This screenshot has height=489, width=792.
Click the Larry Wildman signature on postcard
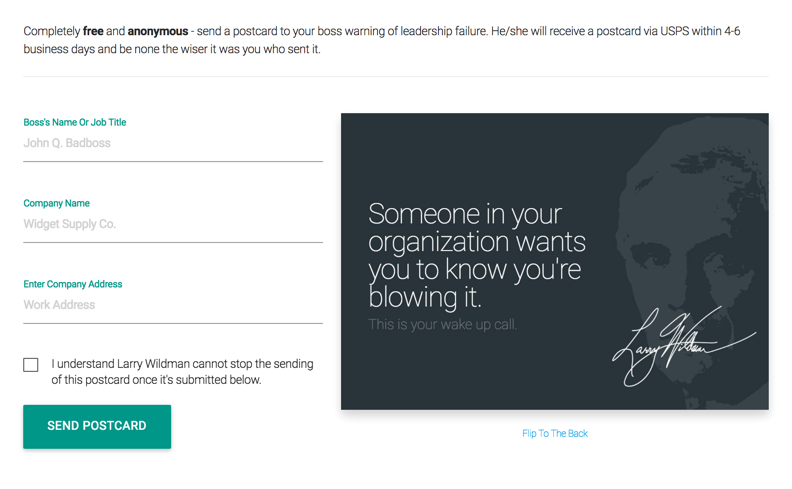tap(683, 346)
